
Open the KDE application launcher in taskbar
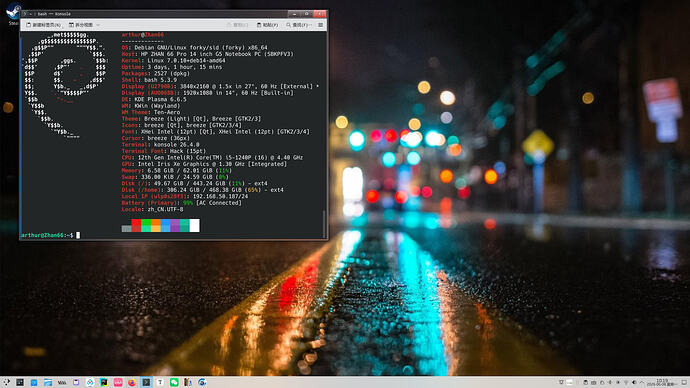point(6,382)
